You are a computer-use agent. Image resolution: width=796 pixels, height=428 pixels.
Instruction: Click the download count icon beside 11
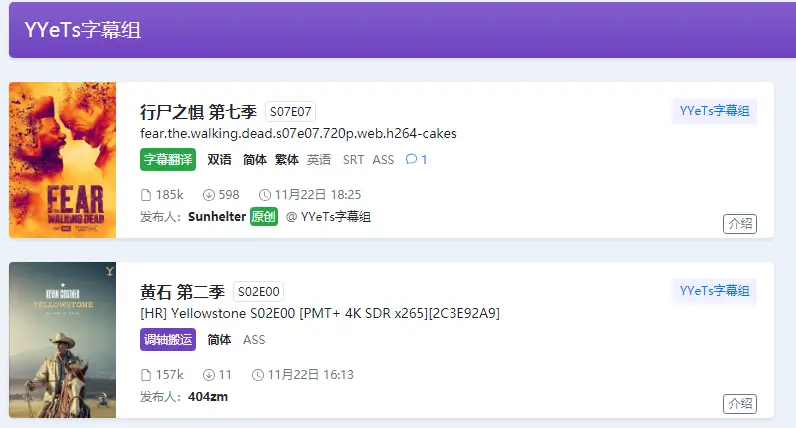(208, 375)
